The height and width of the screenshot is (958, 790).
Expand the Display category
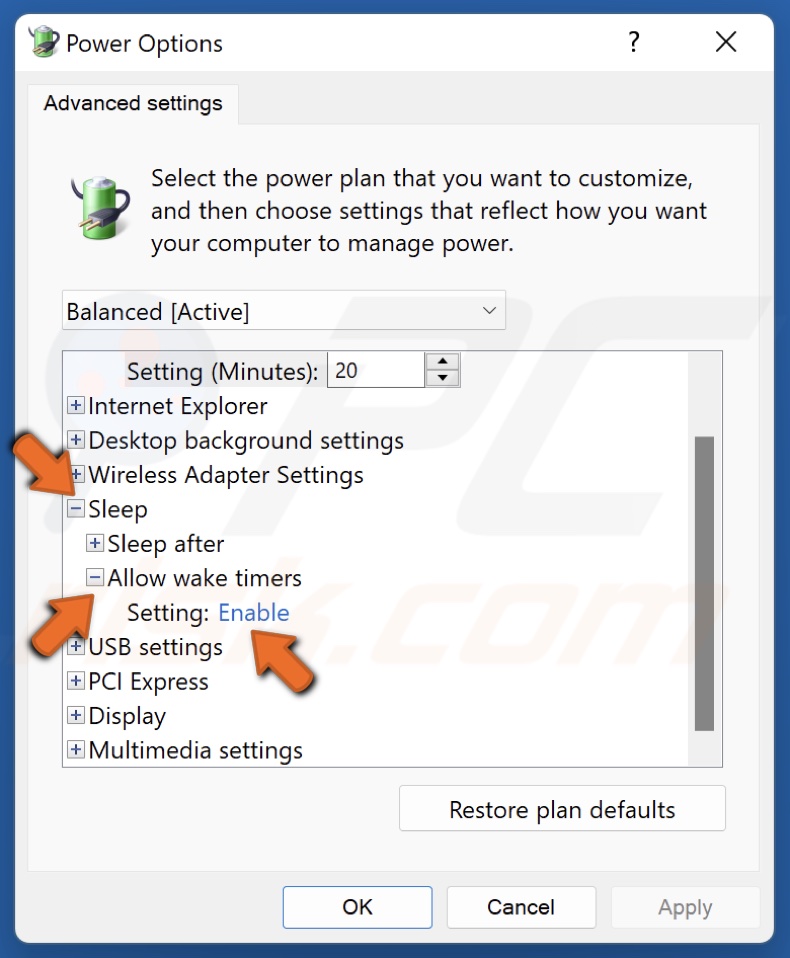[75, 716]
